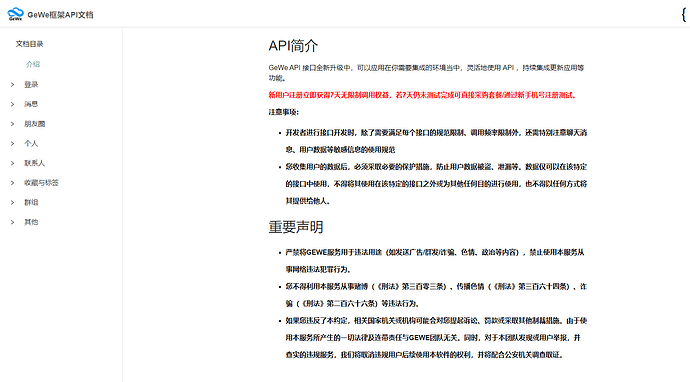Click the 重要声明 heading
The width and height of the screenshot is (690, 382).
[x=296, y=227]
